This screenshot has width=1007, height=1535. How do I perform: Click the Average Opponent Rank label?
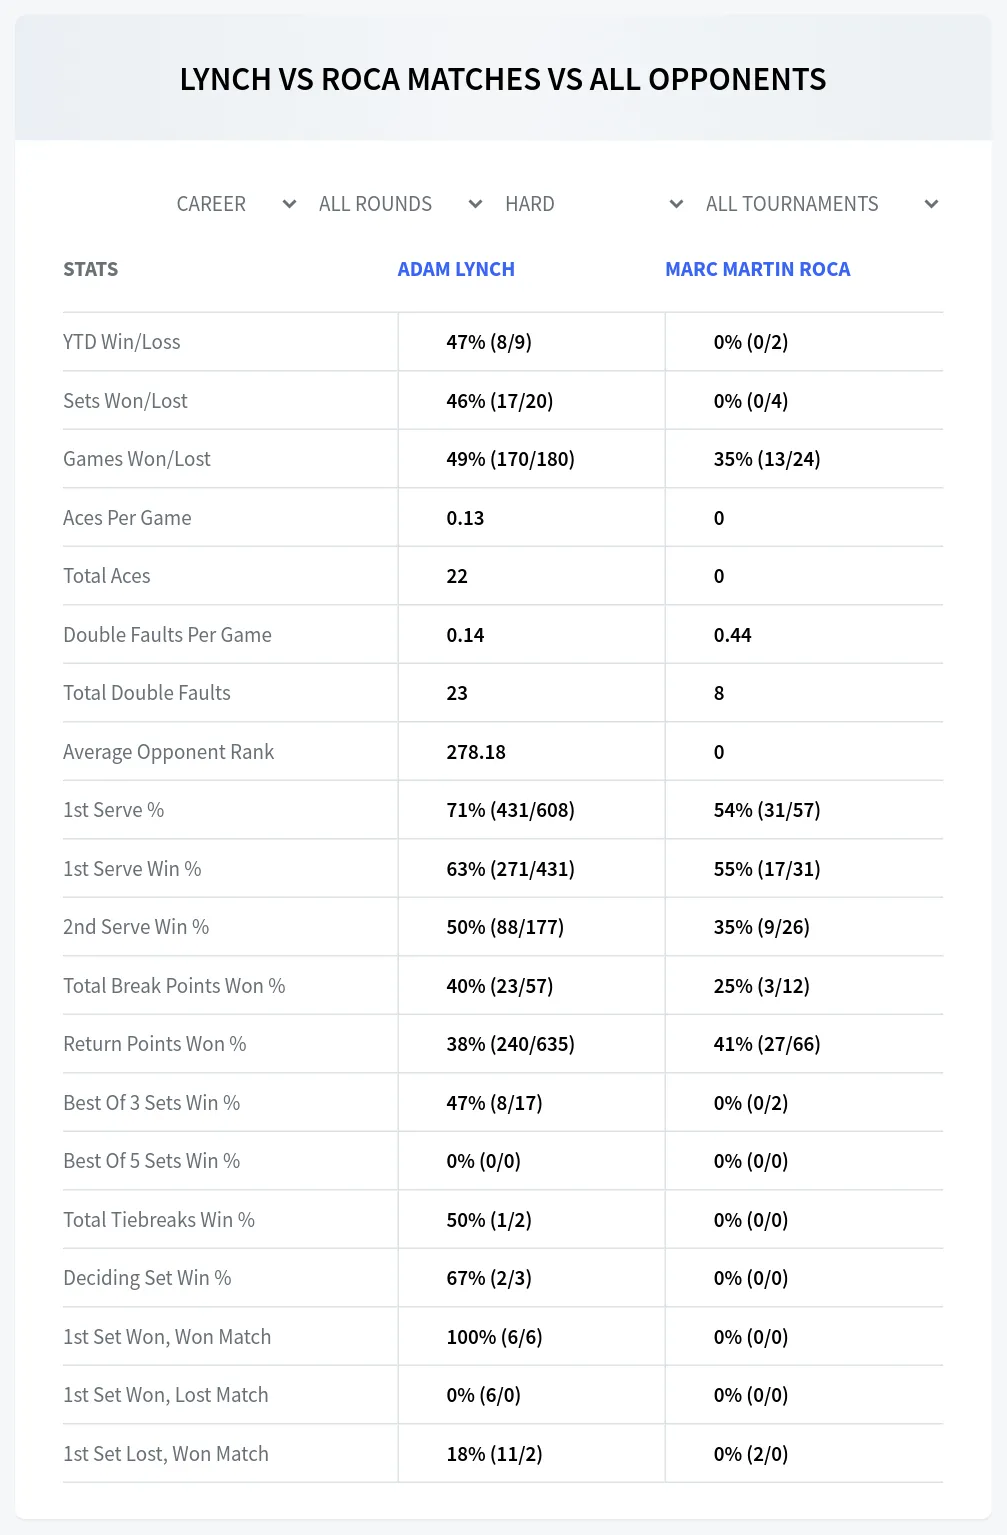click(169, 752)
